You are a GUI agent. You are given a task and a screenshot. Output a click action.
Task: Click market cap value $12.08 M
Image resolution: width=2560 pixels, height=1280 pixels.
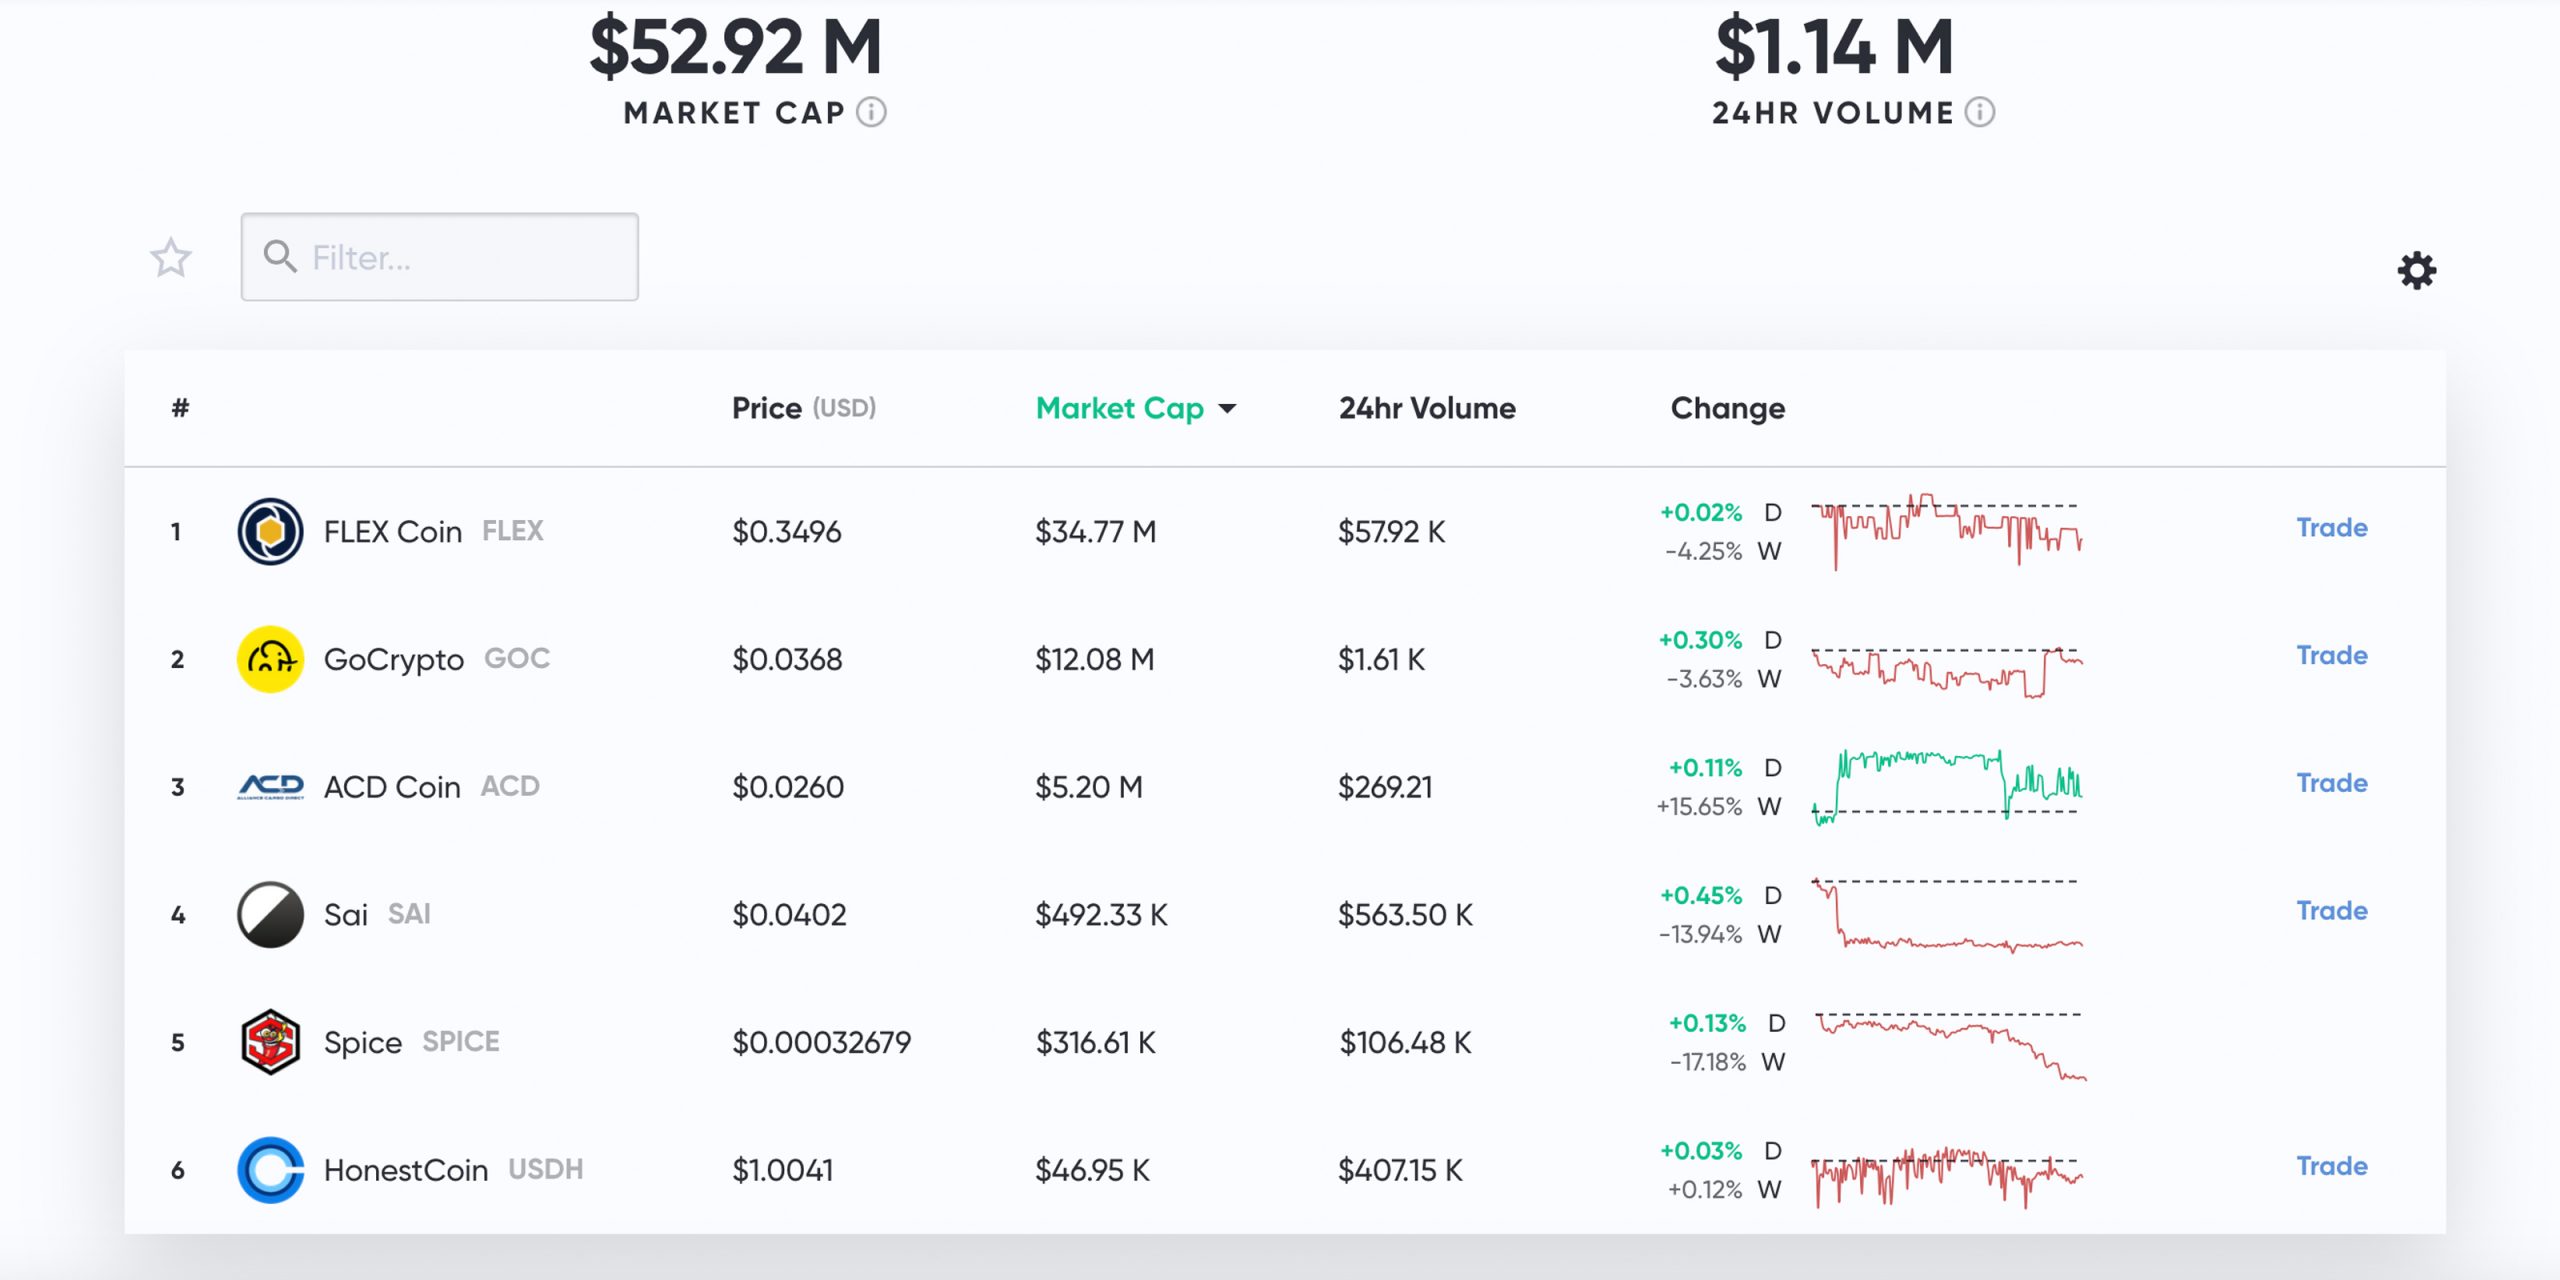point(1095,659)
